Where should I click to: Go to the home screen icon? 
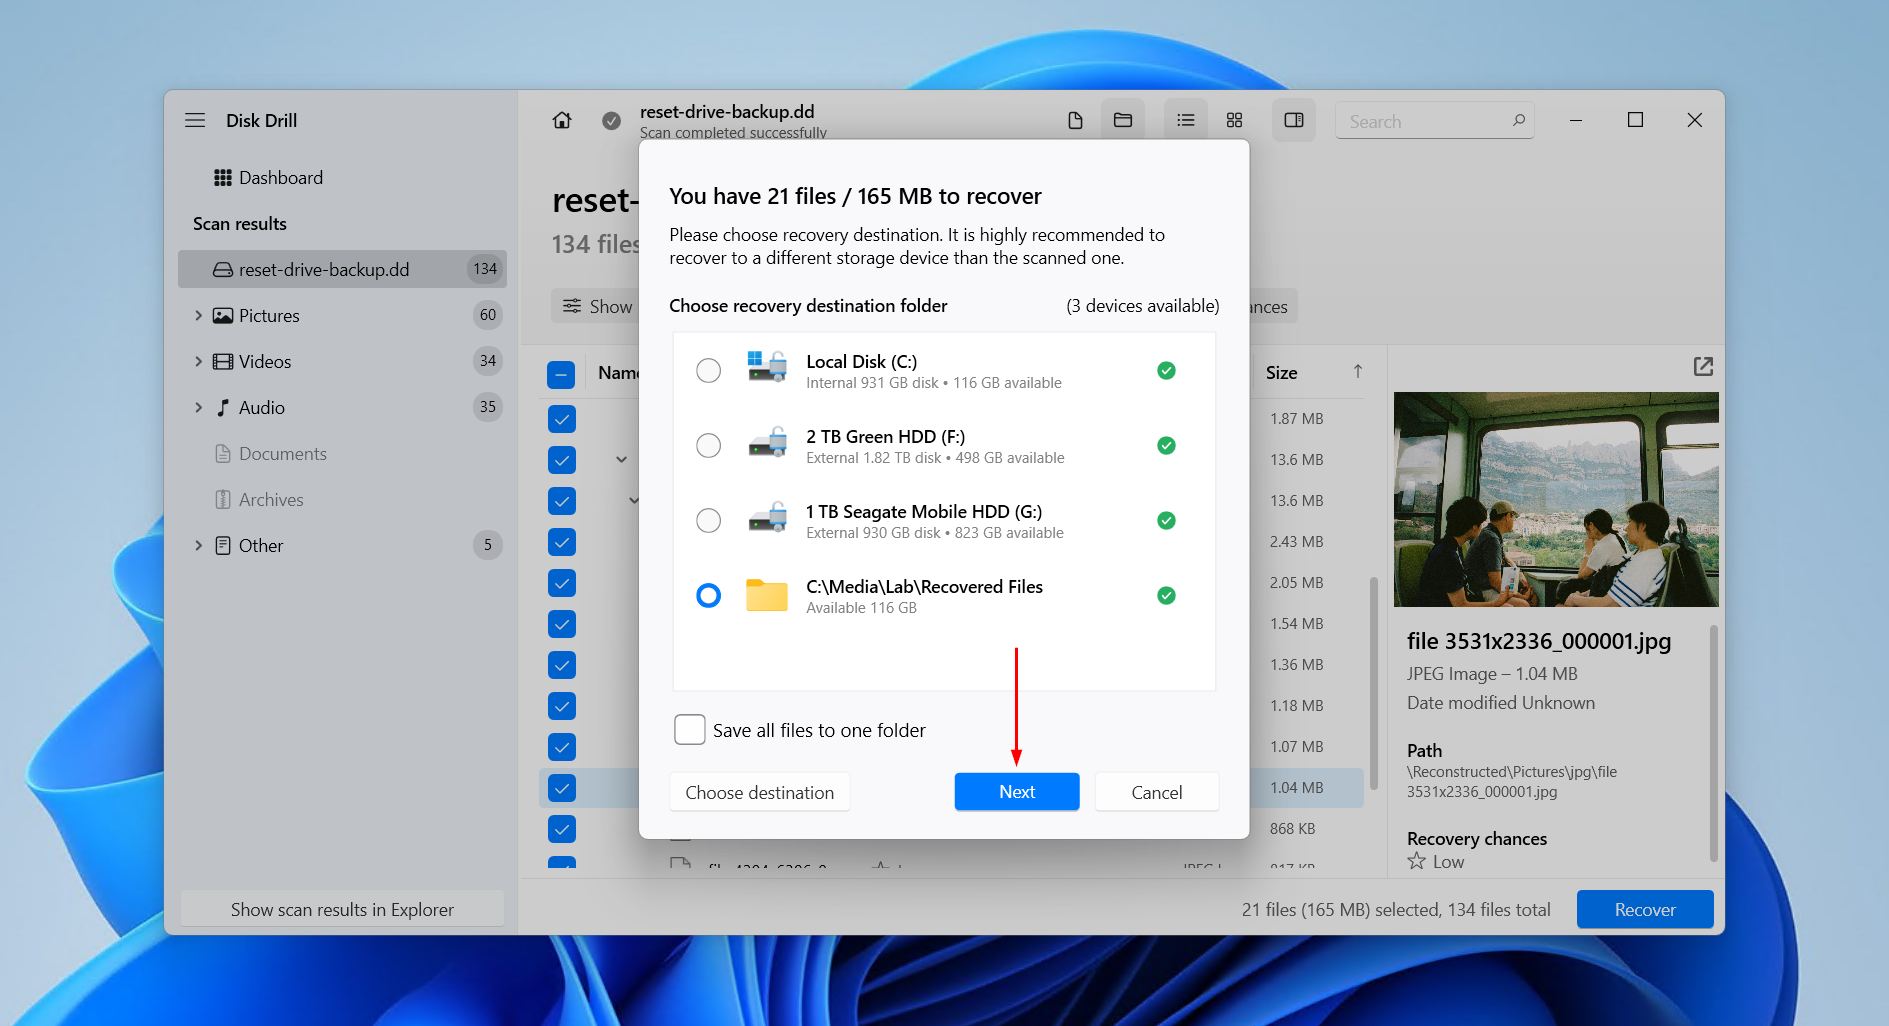pos(562,120)
